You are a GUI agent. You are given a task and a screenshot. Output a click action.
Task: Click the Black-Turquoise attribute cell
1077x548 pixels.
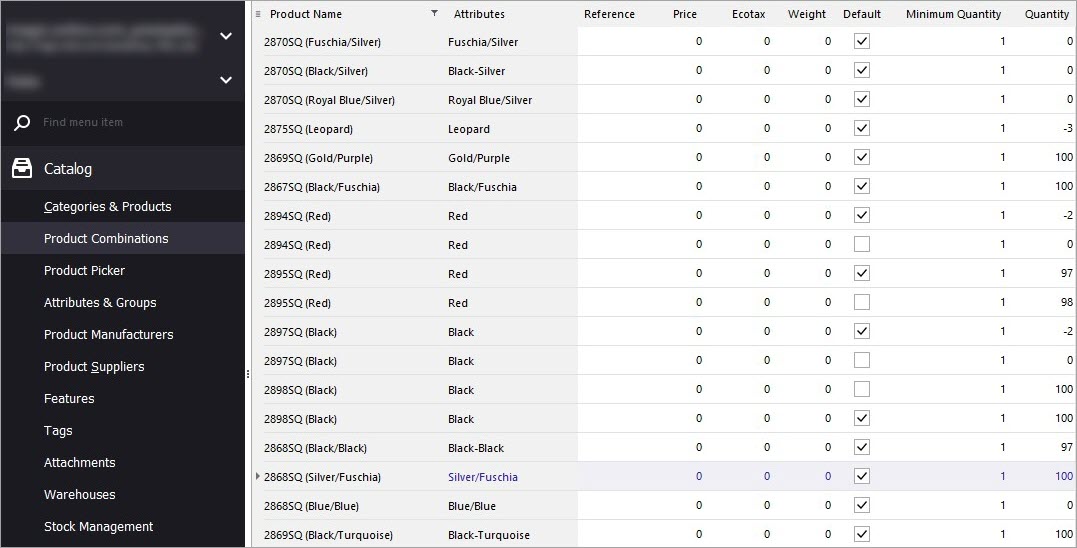pyautogui.click(x=488, y=534)
